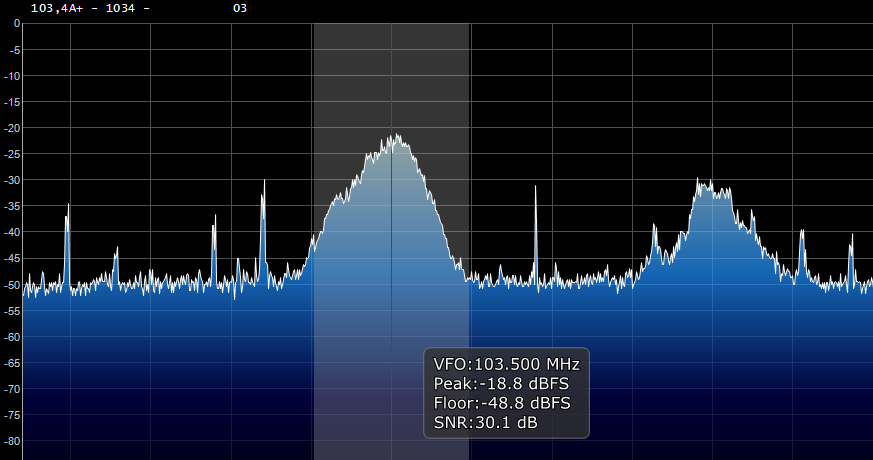The image size is (873, 460).
Task: Click the SNR:30.1 dB readout
Action: pos(485,423)
